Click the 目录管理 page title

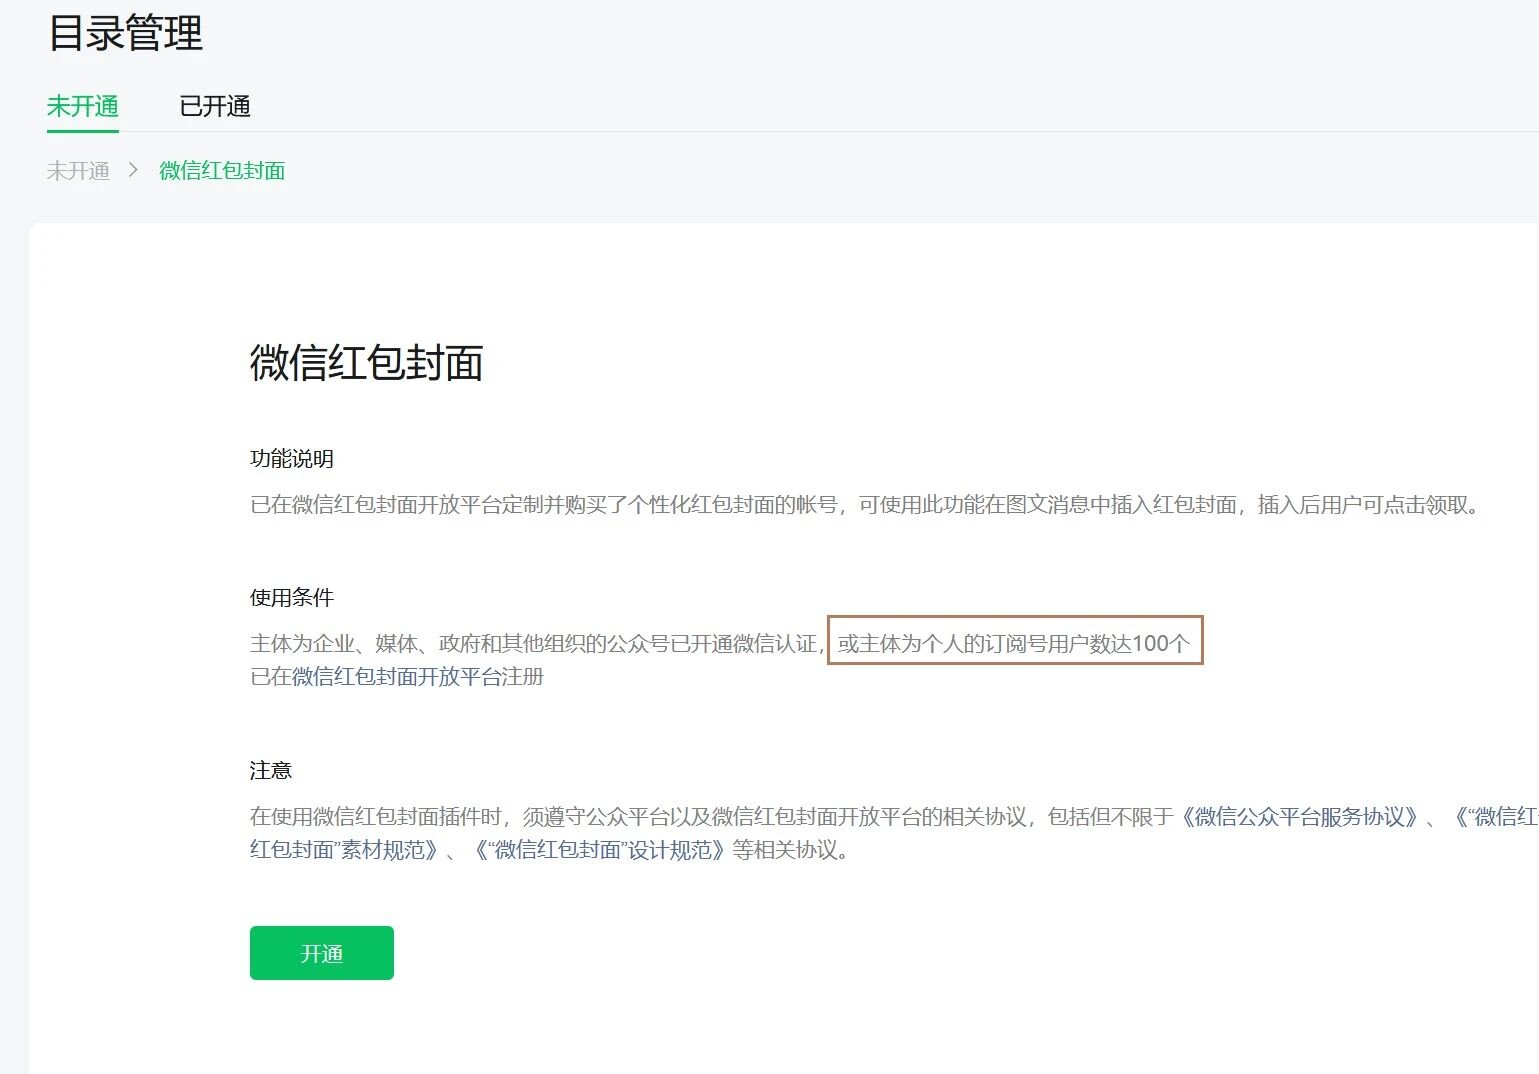[126, 33]
